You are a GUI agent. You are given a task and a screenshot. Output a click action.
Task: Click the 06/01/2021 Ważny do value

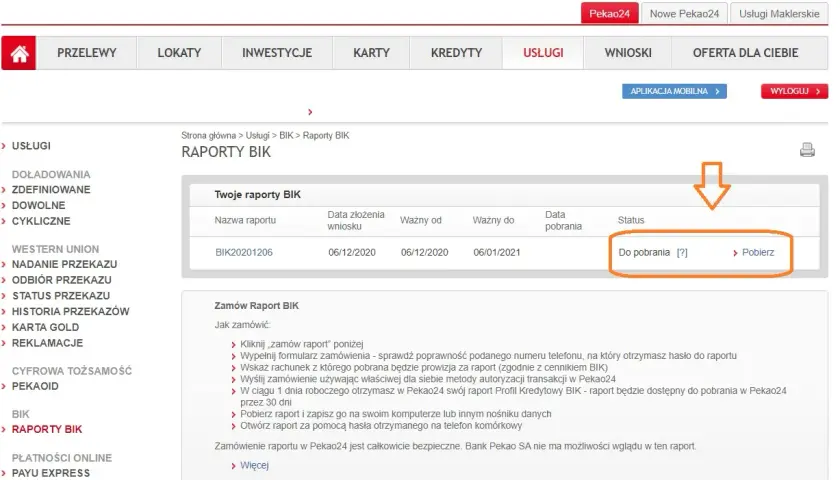pyautogui.click(x=497, y=252)
